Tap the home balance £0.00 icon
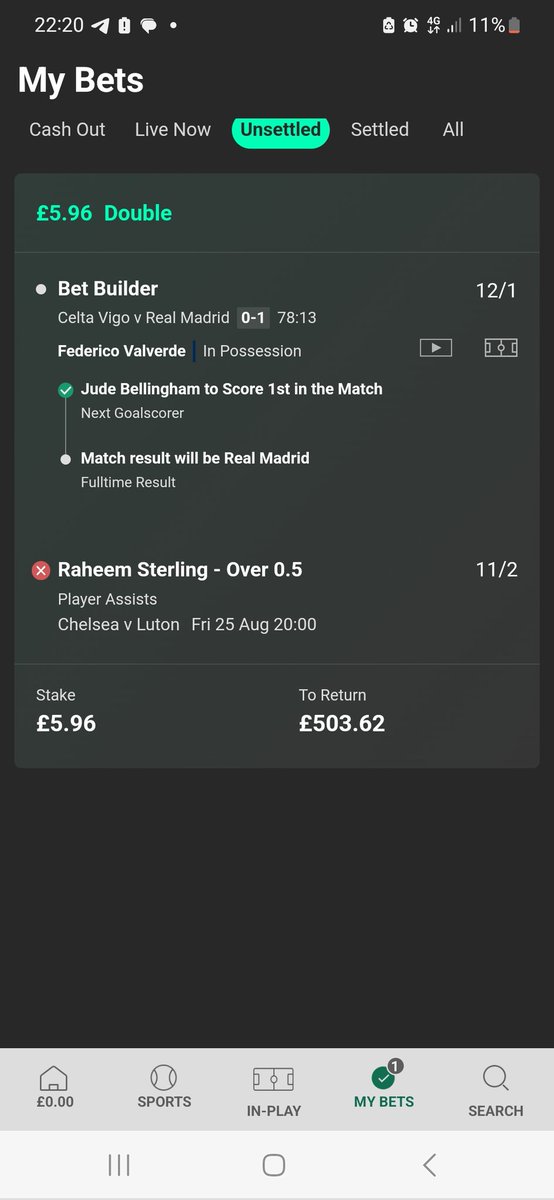 [54, 1079]
